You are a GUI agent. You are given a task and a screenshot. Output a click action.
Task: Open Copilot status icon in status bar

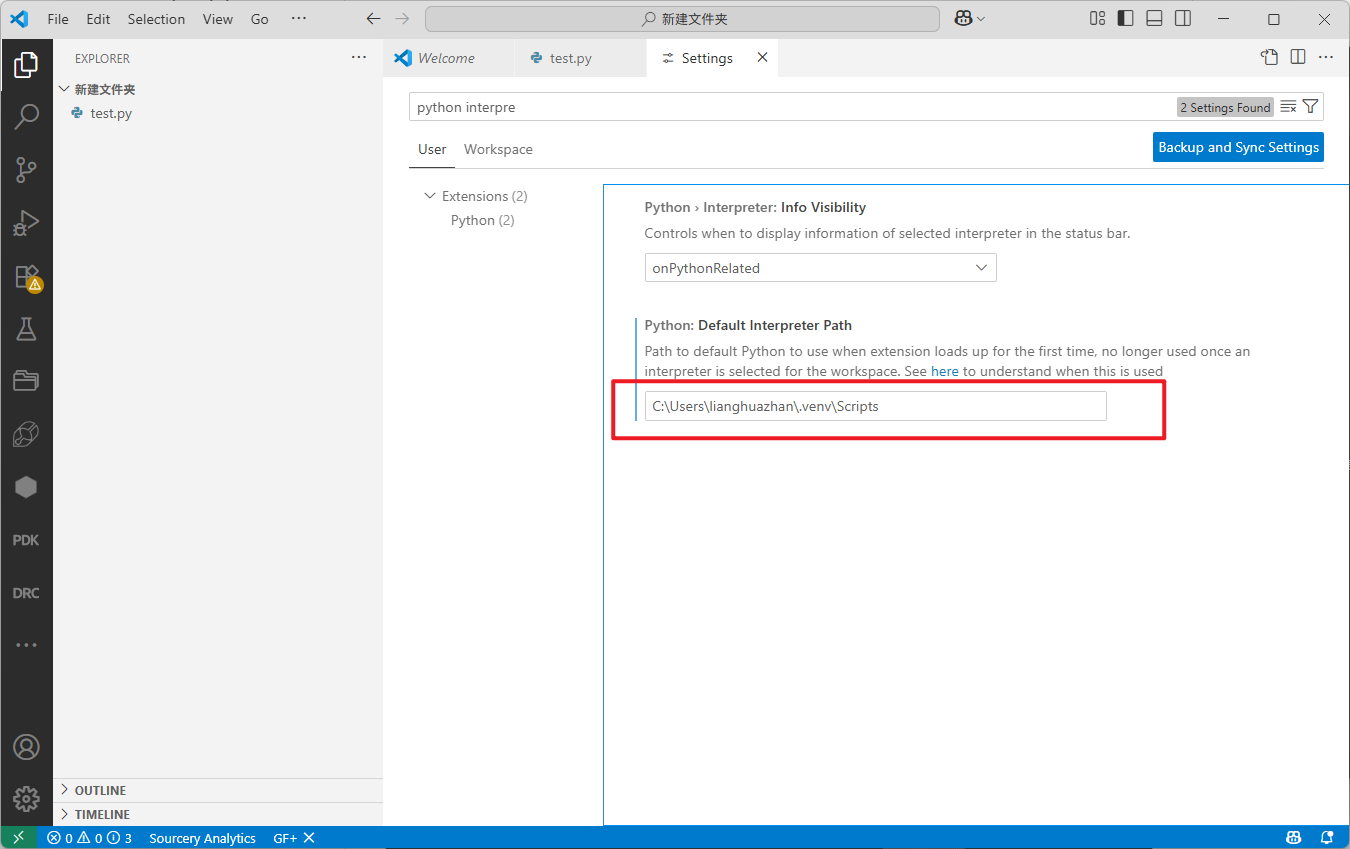click(1293, 838)
